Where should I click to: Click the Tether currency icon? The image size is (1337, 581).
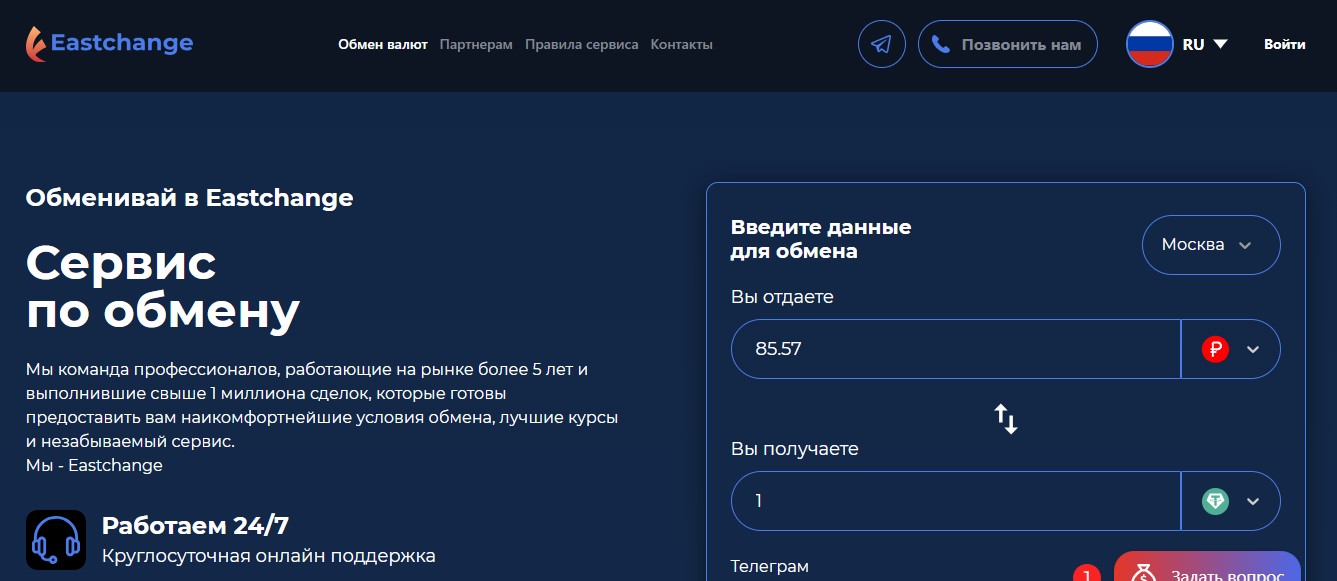click(x=1215, y=501)
